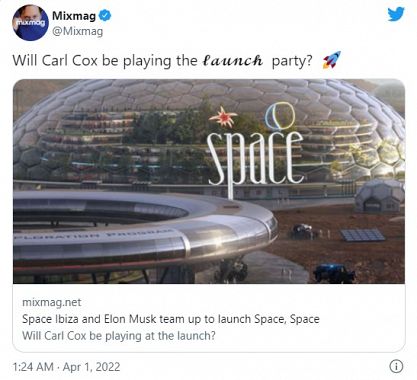Click the stylized 'launch' word in tweet
417x380 pixels.
coord(232,61)
